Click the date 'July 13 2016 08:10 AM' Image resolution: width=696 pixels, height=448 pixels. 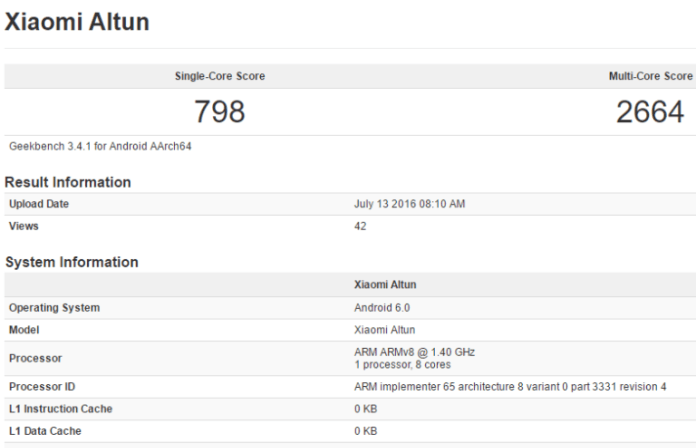tap(409, 204)
